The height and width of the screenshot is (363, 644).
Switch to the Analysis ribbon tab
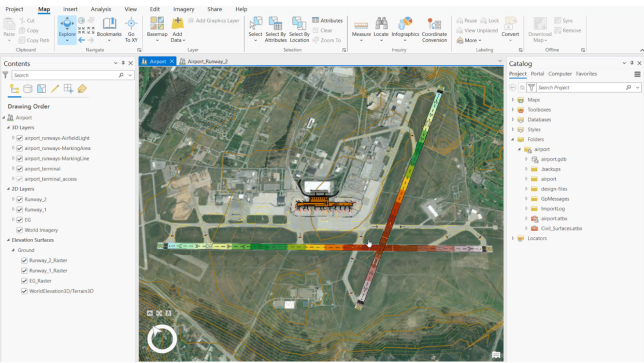(101, 9)
